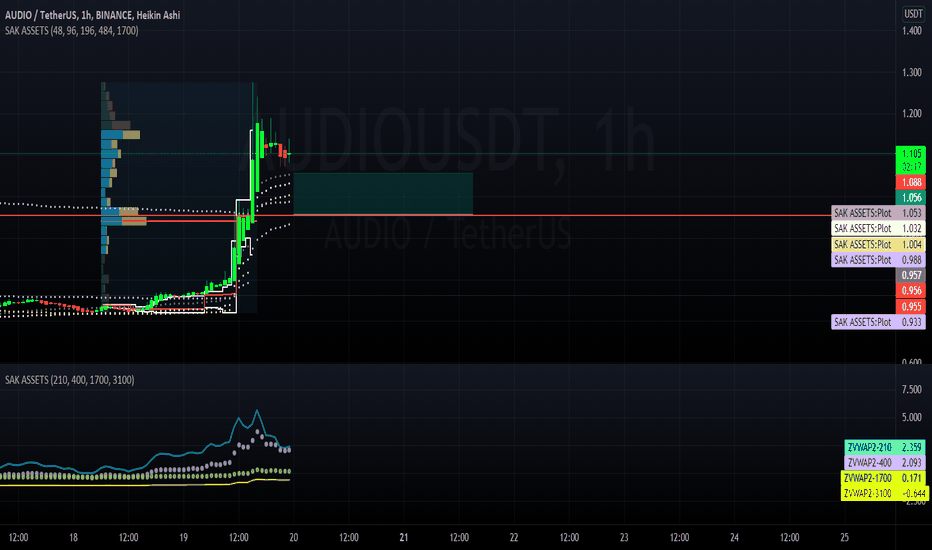
Task: Click date 20 on the time axis
Action: pyautogui.click(x=294, y=538)
